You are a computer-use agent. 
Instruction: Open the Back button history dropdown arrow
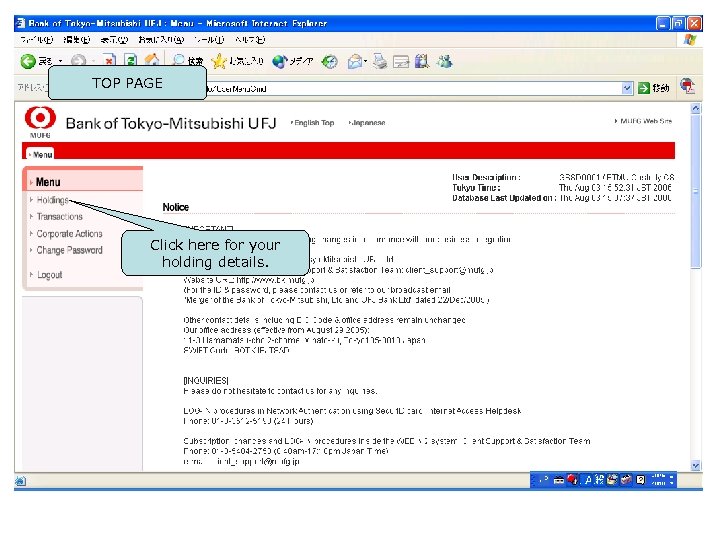pos(60,61)
